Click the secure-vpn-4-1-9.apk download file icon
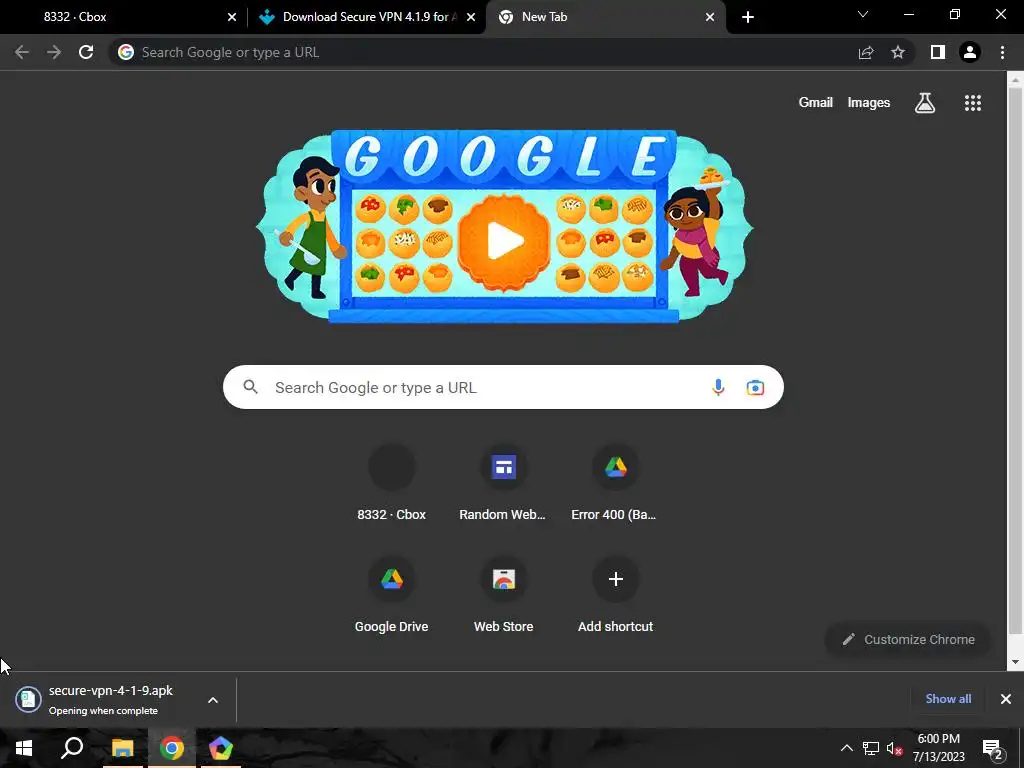1024x768 pixels. pos(28,699)
